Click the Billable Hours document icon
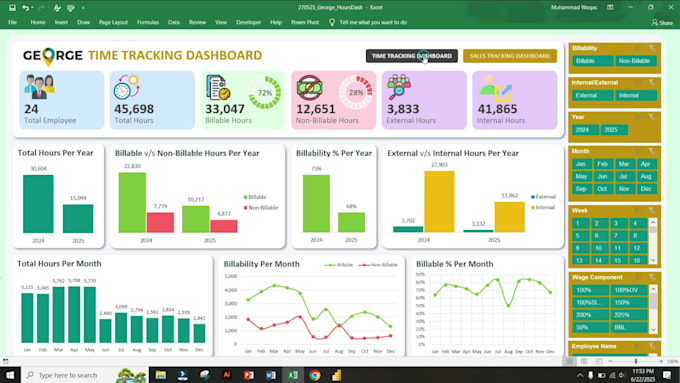This screenshot has height=383, width=680. coord(218,87)
